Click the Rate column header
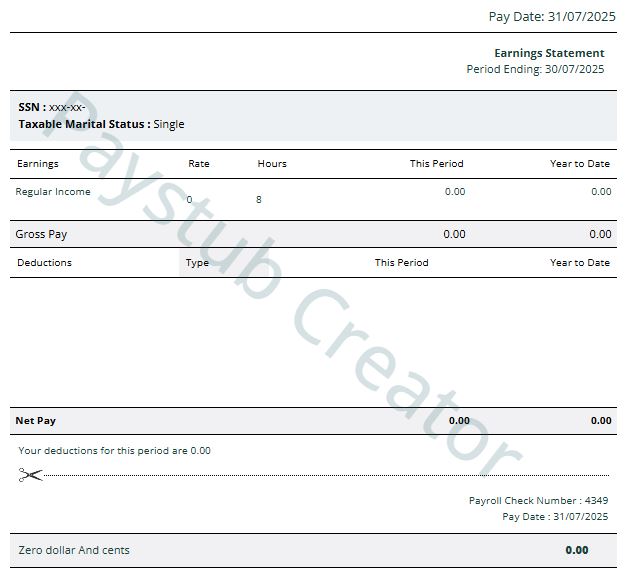Screen dimensions: 627x587 point(199,163)
